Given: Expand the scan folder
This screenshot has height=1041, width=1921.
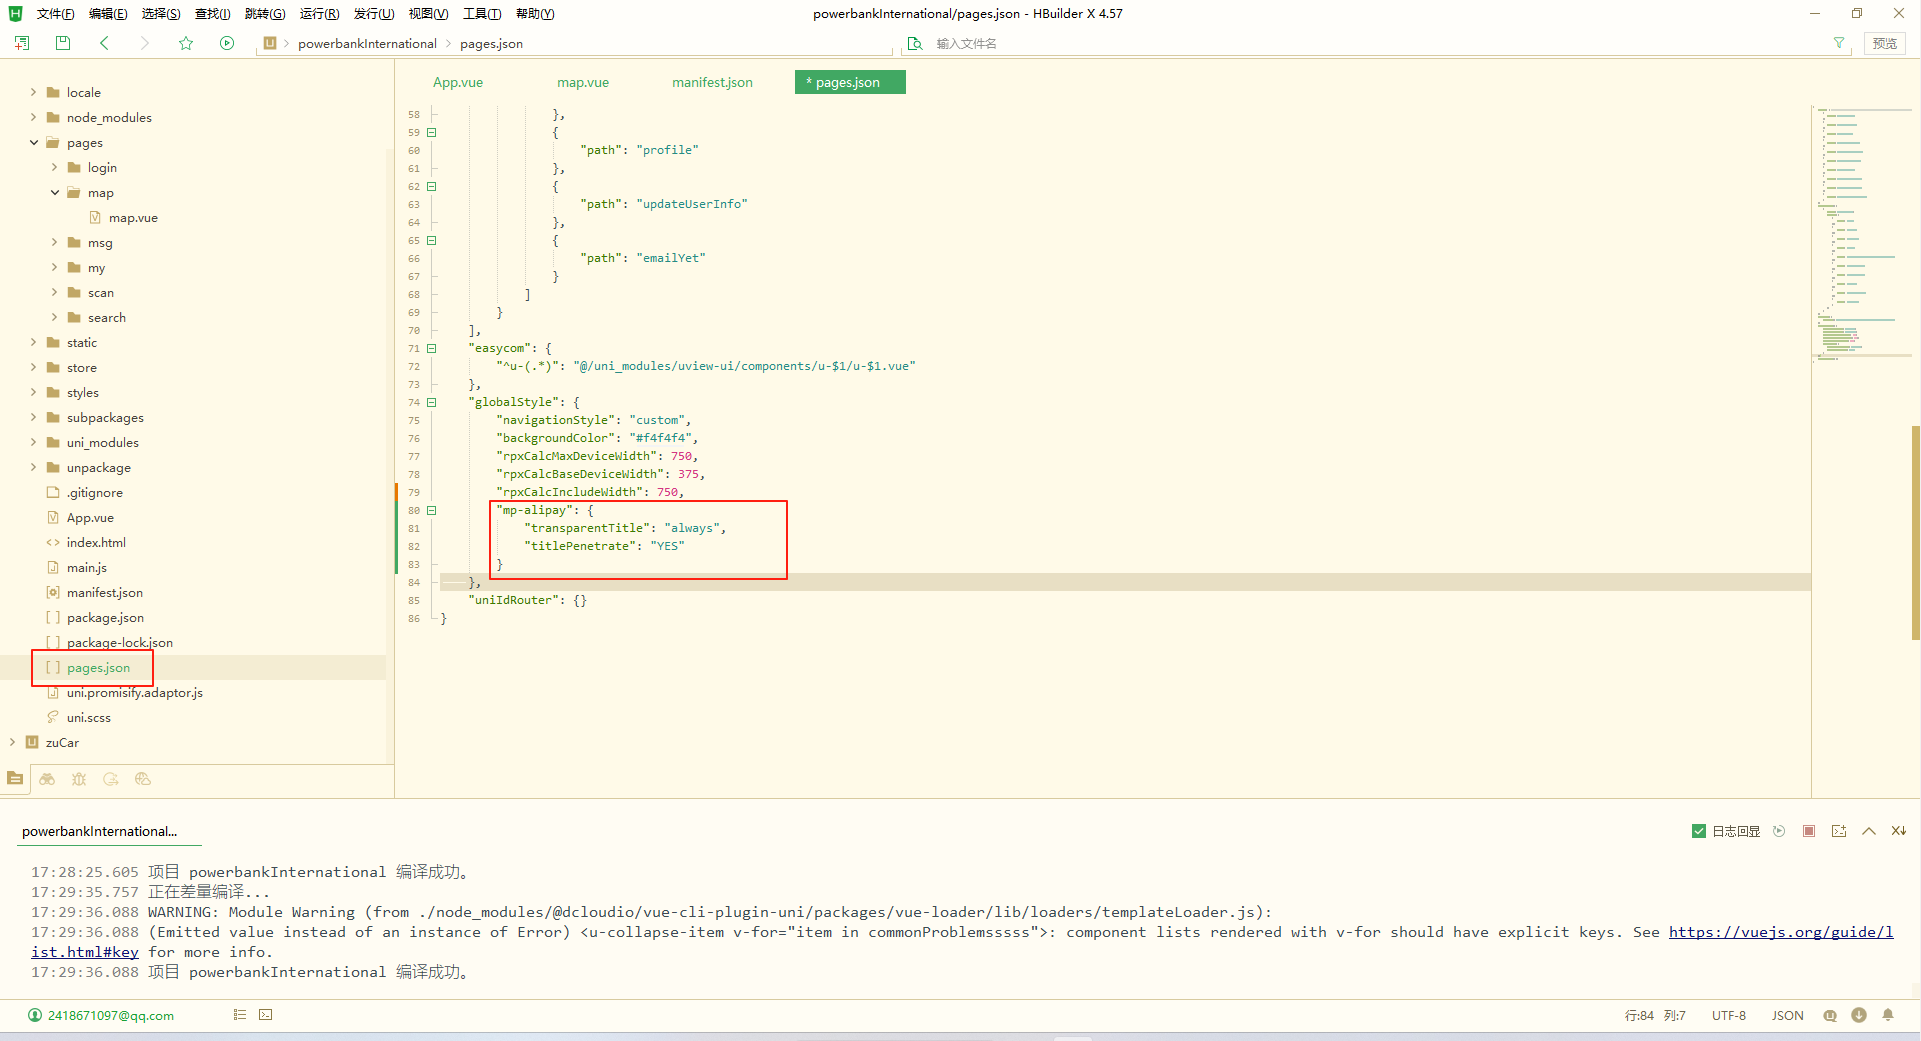Looking at the screenshot, I should 54,292.
